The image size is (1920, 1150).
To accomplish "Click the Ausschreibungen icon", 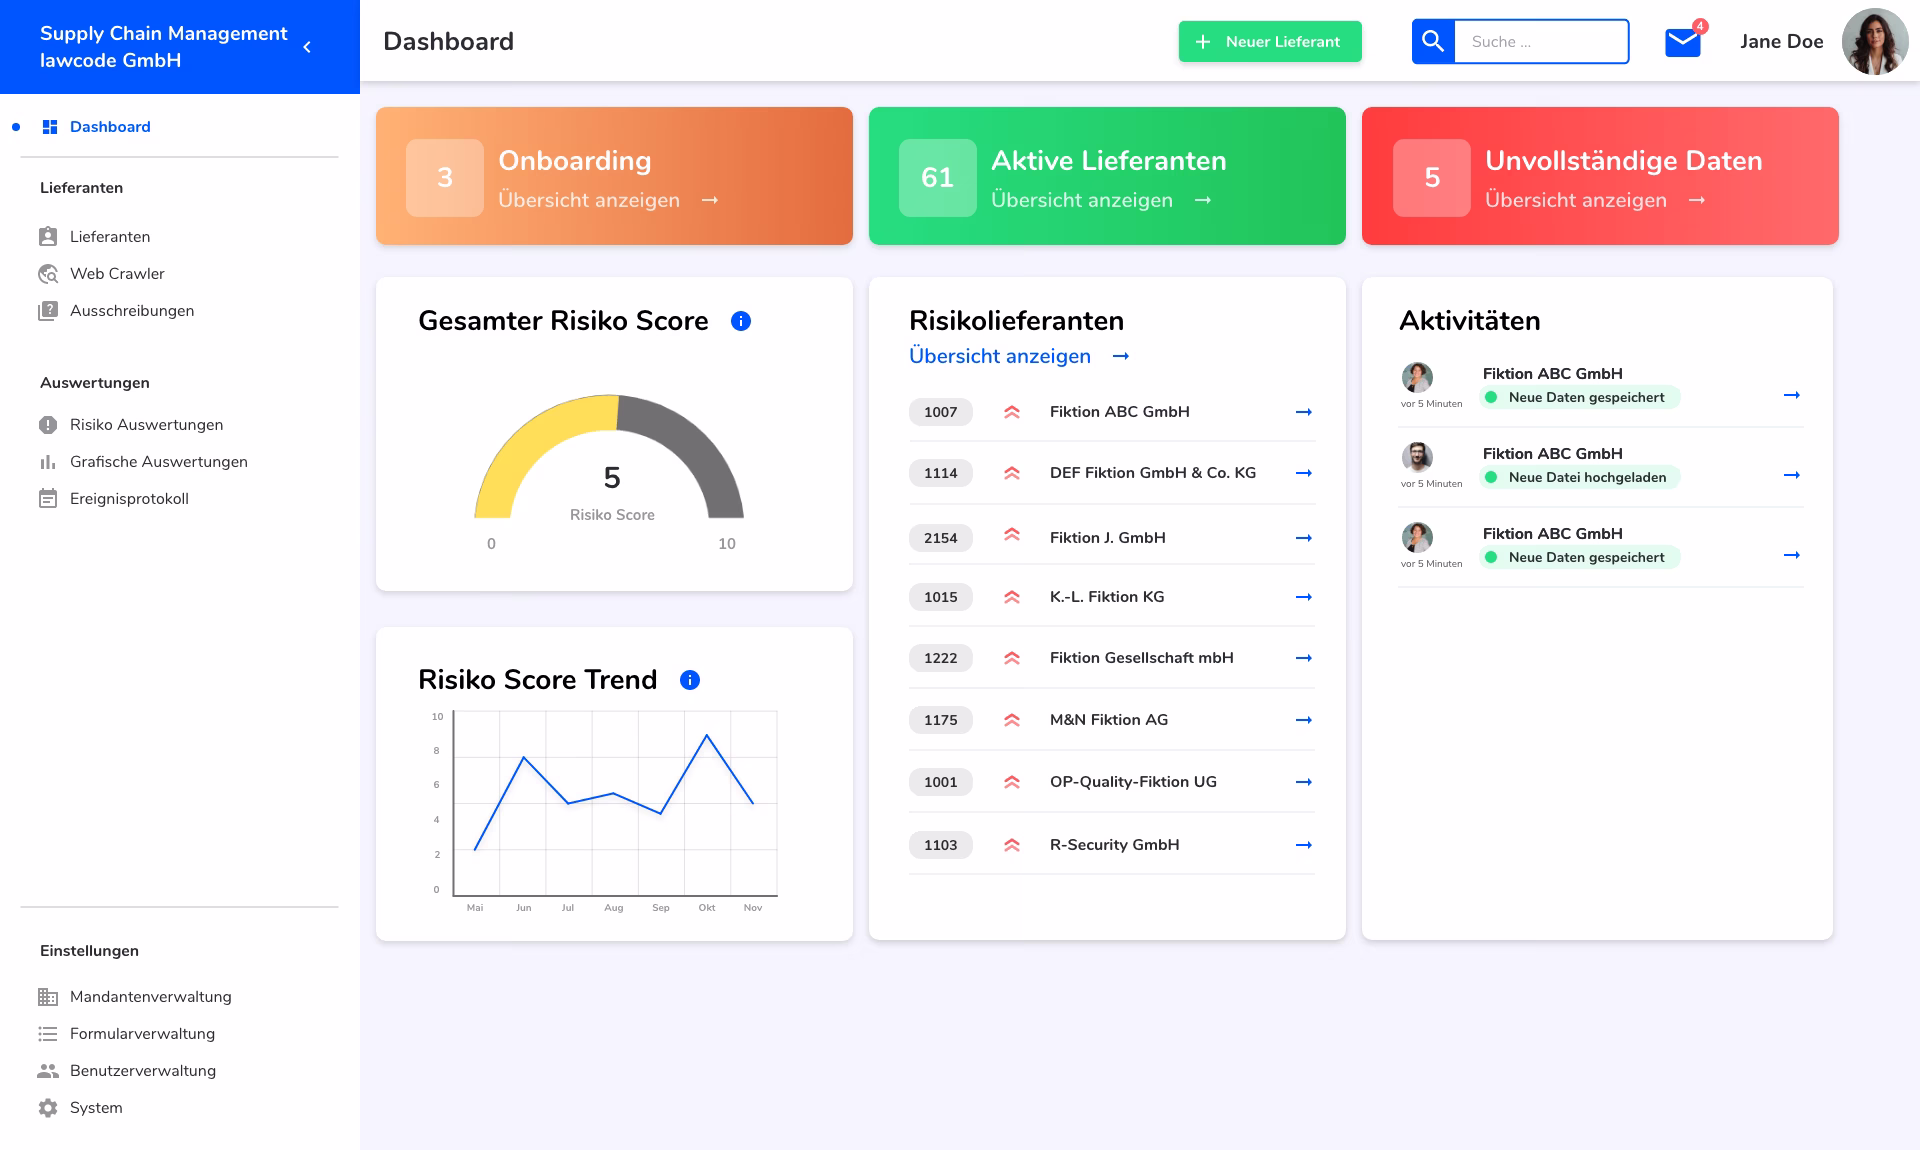I will point(49,310).
